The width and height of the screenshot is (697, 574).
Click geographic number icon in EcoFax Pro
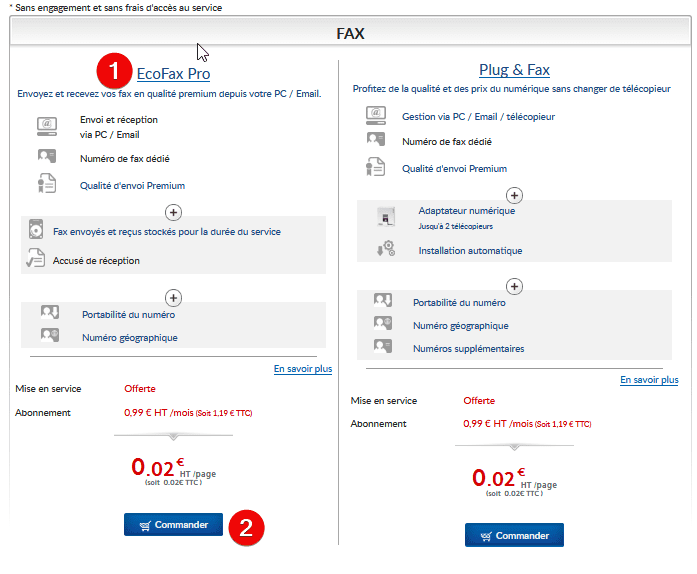click(x=50, y=334)
